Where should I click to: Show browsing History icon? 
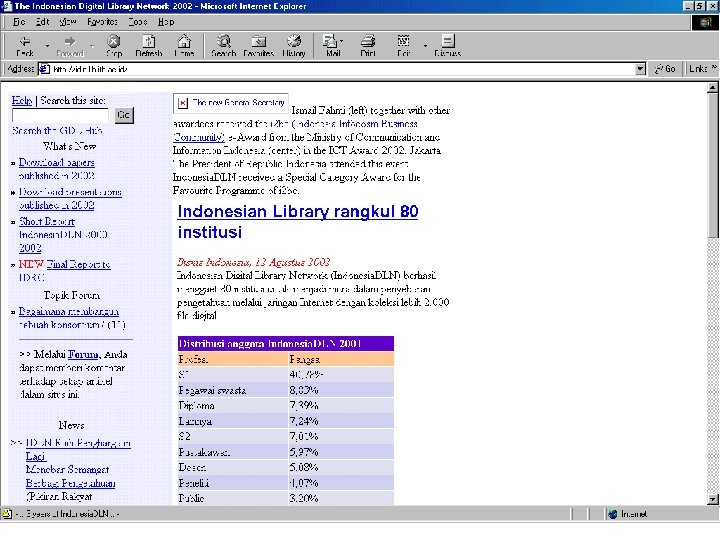click(294, 46)
